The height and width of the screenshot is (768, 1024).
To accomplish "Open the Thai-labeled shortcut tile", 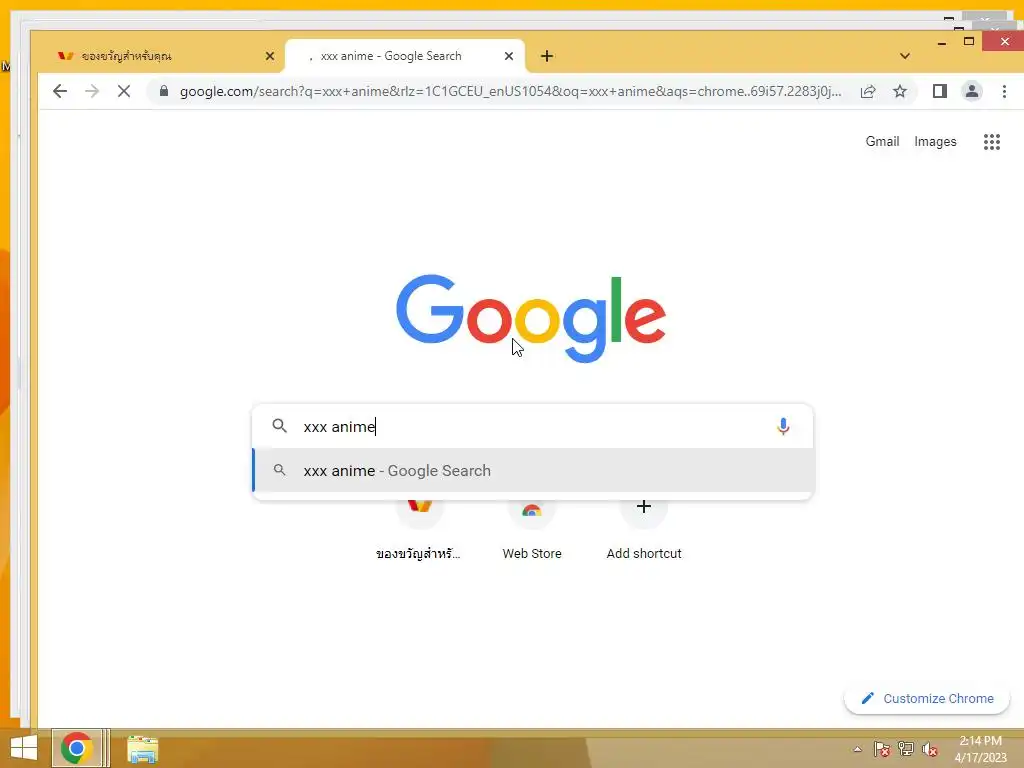I will (x=419, y=529).
